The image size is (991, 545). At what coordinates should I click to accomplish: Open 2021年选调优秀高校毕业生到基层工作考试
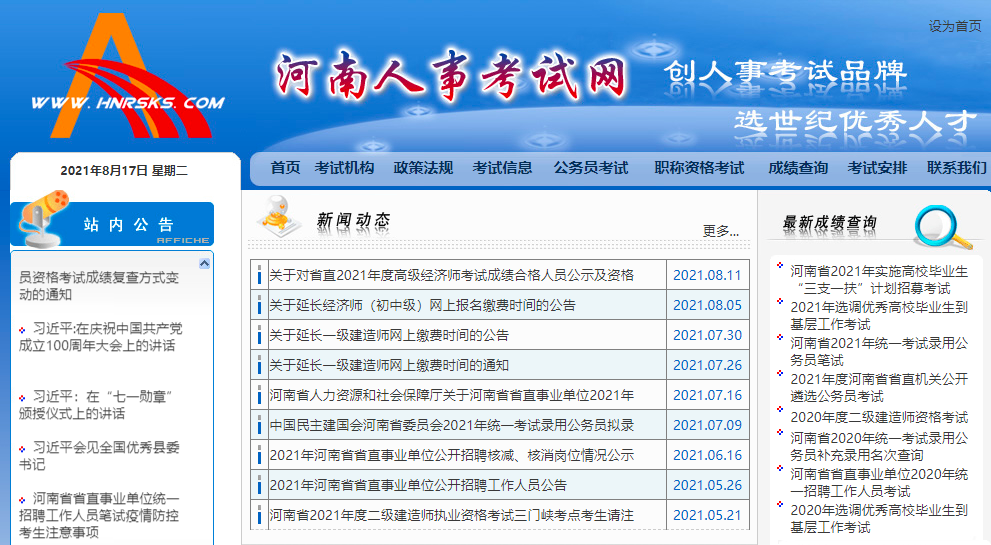pos(879,315)
